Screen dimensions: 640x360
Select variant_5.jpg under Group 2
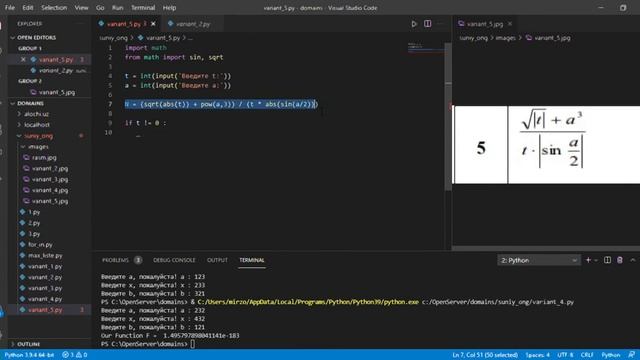pos(57,92)
